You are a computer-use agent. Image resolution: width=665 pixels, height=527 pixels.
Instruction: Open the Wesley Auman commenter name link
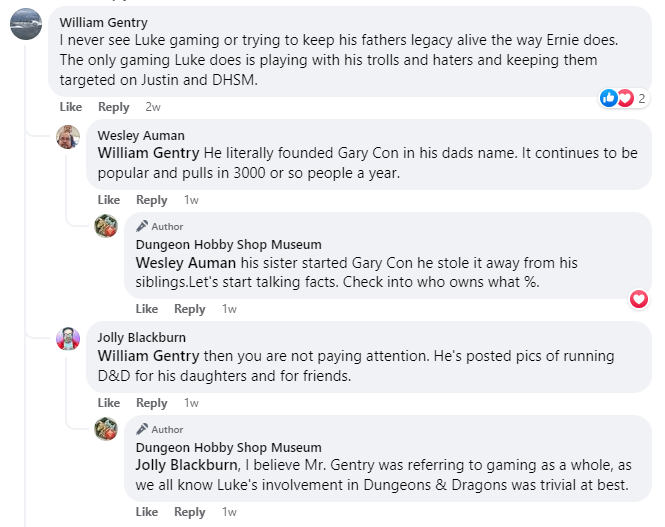[x=141, y=135]
